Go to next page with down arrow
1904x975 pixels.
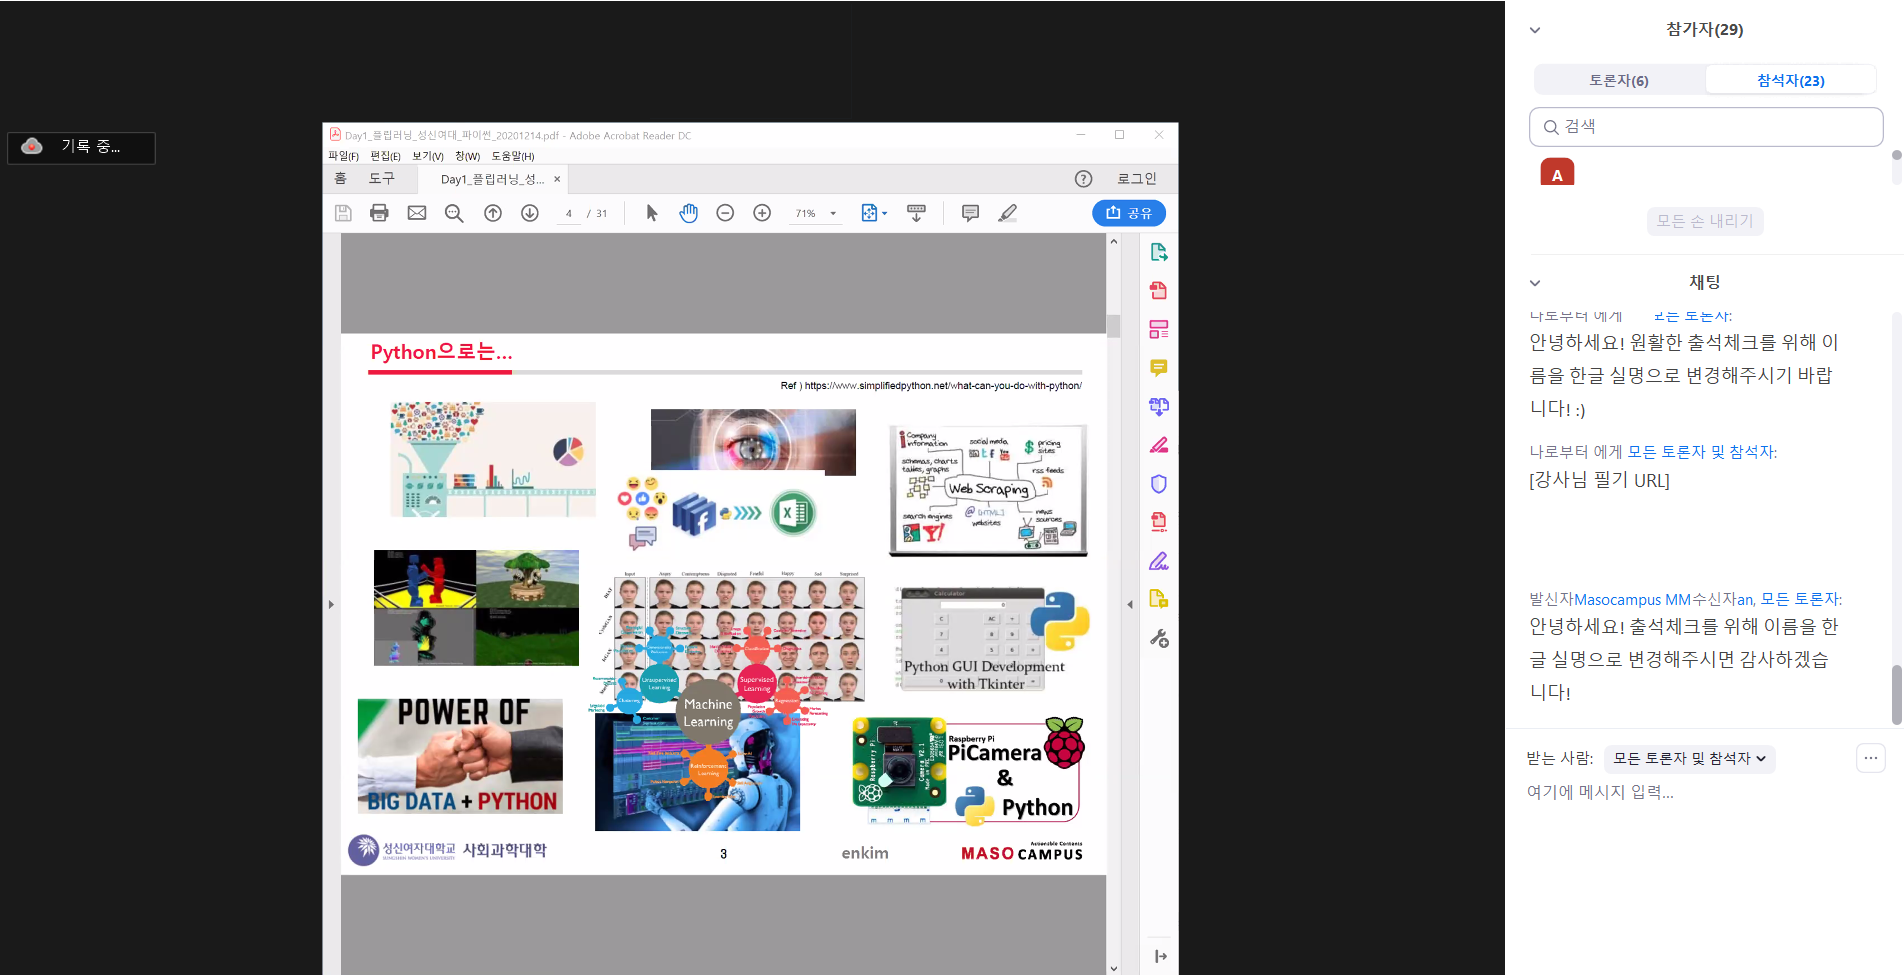click(530, 213)
